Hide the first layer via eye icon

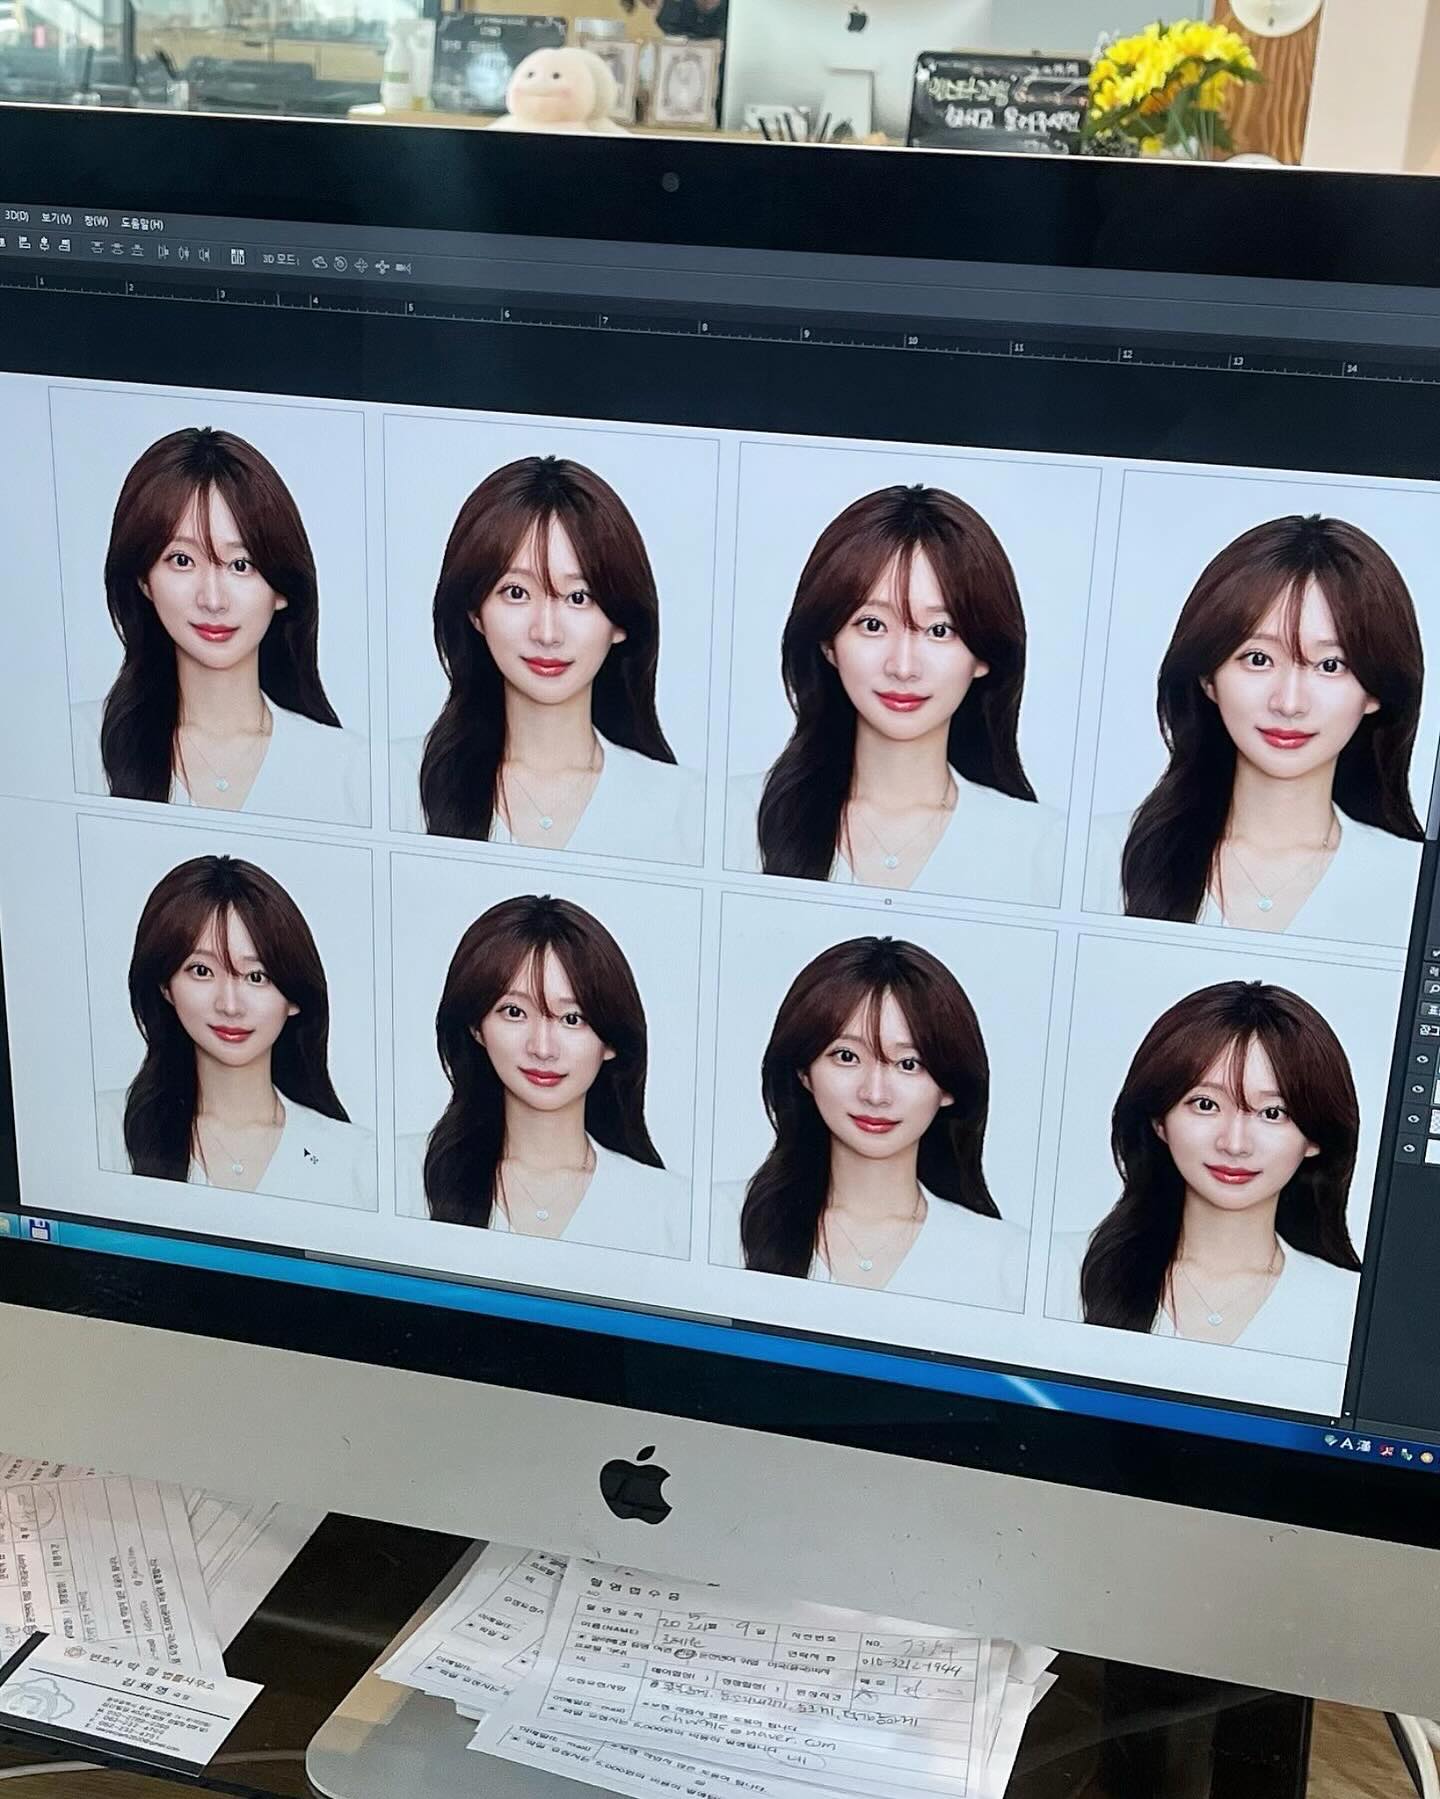(1422, 1060)
